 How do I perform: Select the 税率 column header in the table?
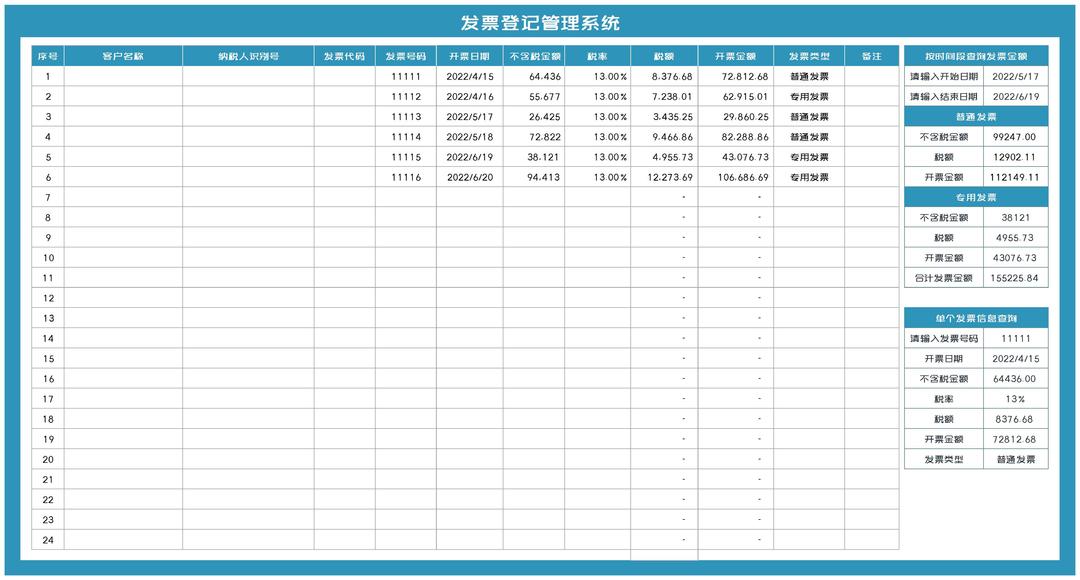[x=597, y=56]
